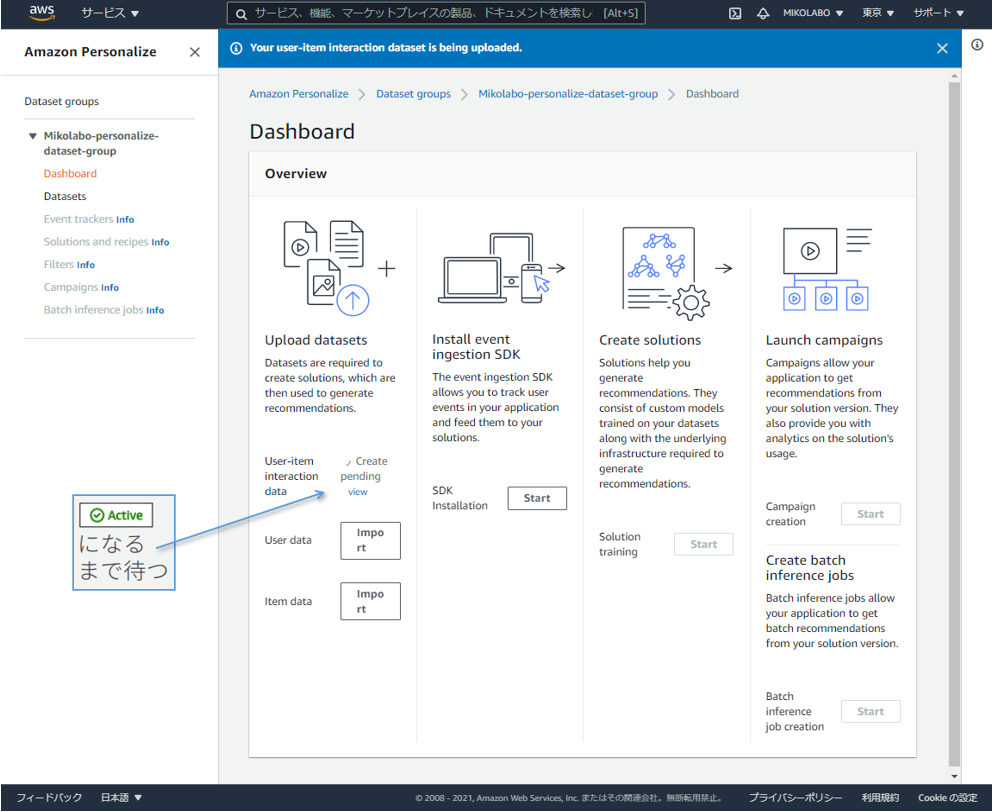This screenshot has width=992, height=812.
Task: Click Info link next to Campaigns
Action: (x=110, y=288)
